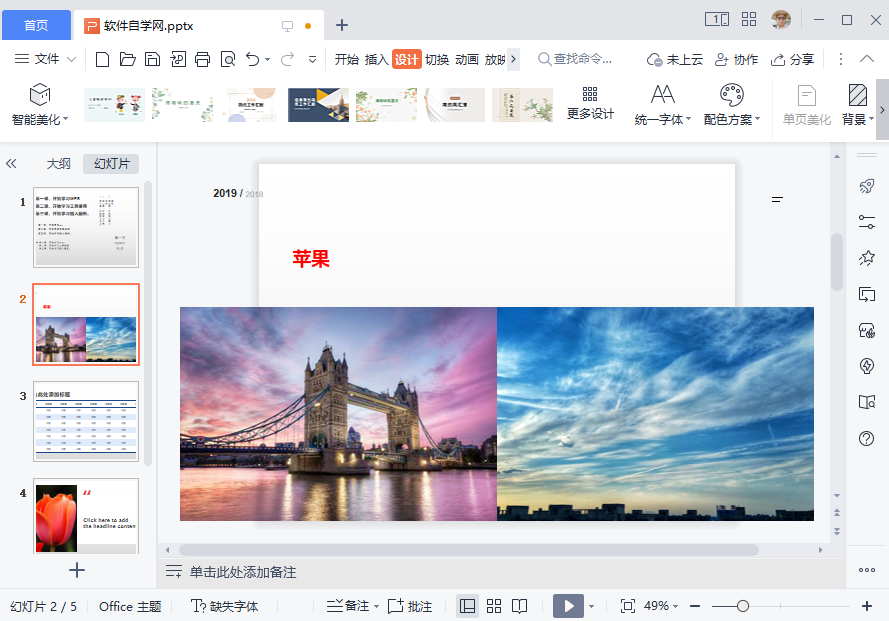The image size is (889, 621).
Task: Click the 协作 collaborate button
Action: [x=736, y=59]
